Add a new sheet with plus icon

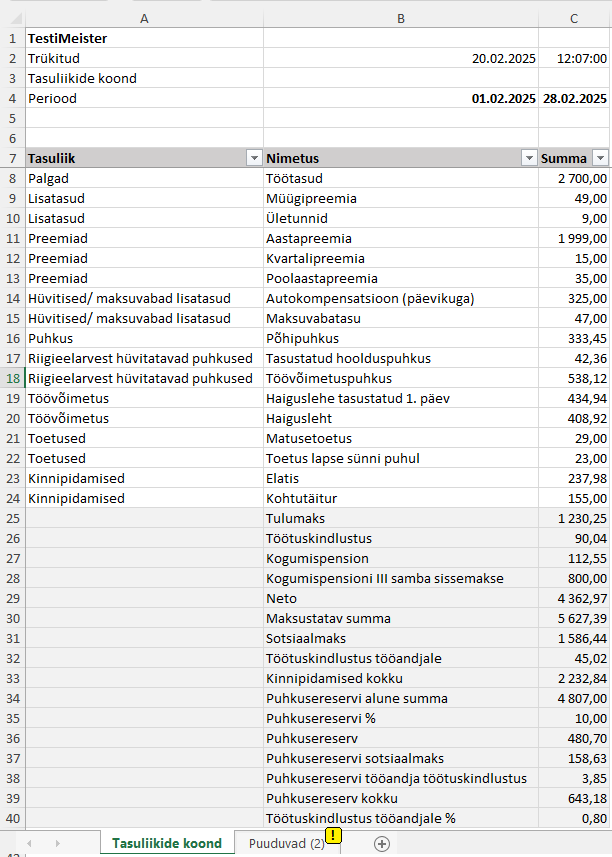coord(381,843)
